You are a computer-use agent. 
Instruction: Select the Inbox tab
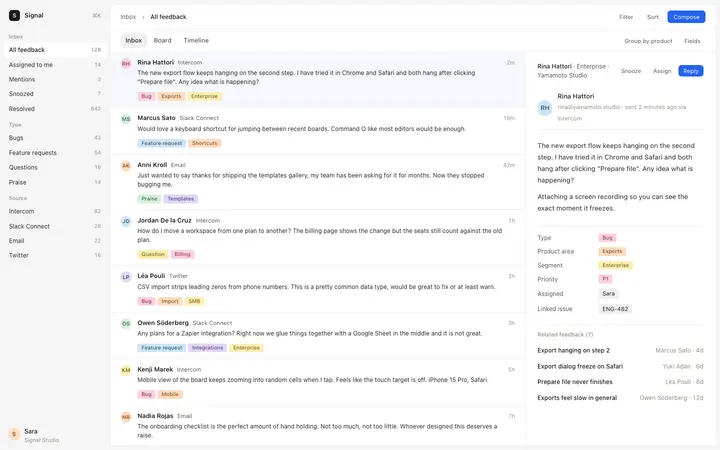coord(134,40)
